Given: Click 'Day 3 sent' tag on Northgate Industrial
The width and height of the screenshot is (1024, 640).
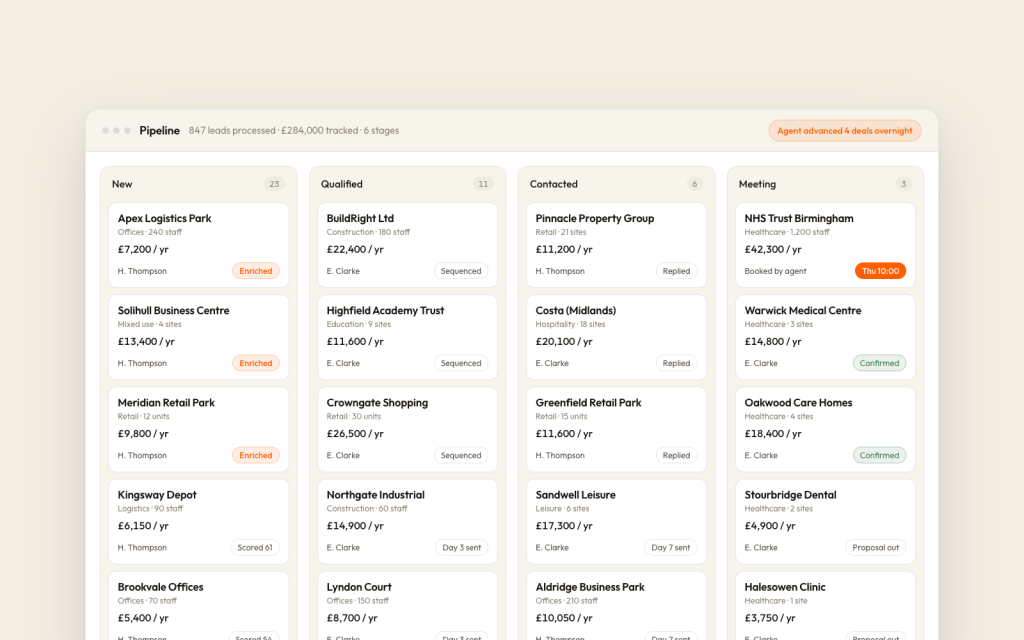Looking at the screenshot, I should [462, 547].
